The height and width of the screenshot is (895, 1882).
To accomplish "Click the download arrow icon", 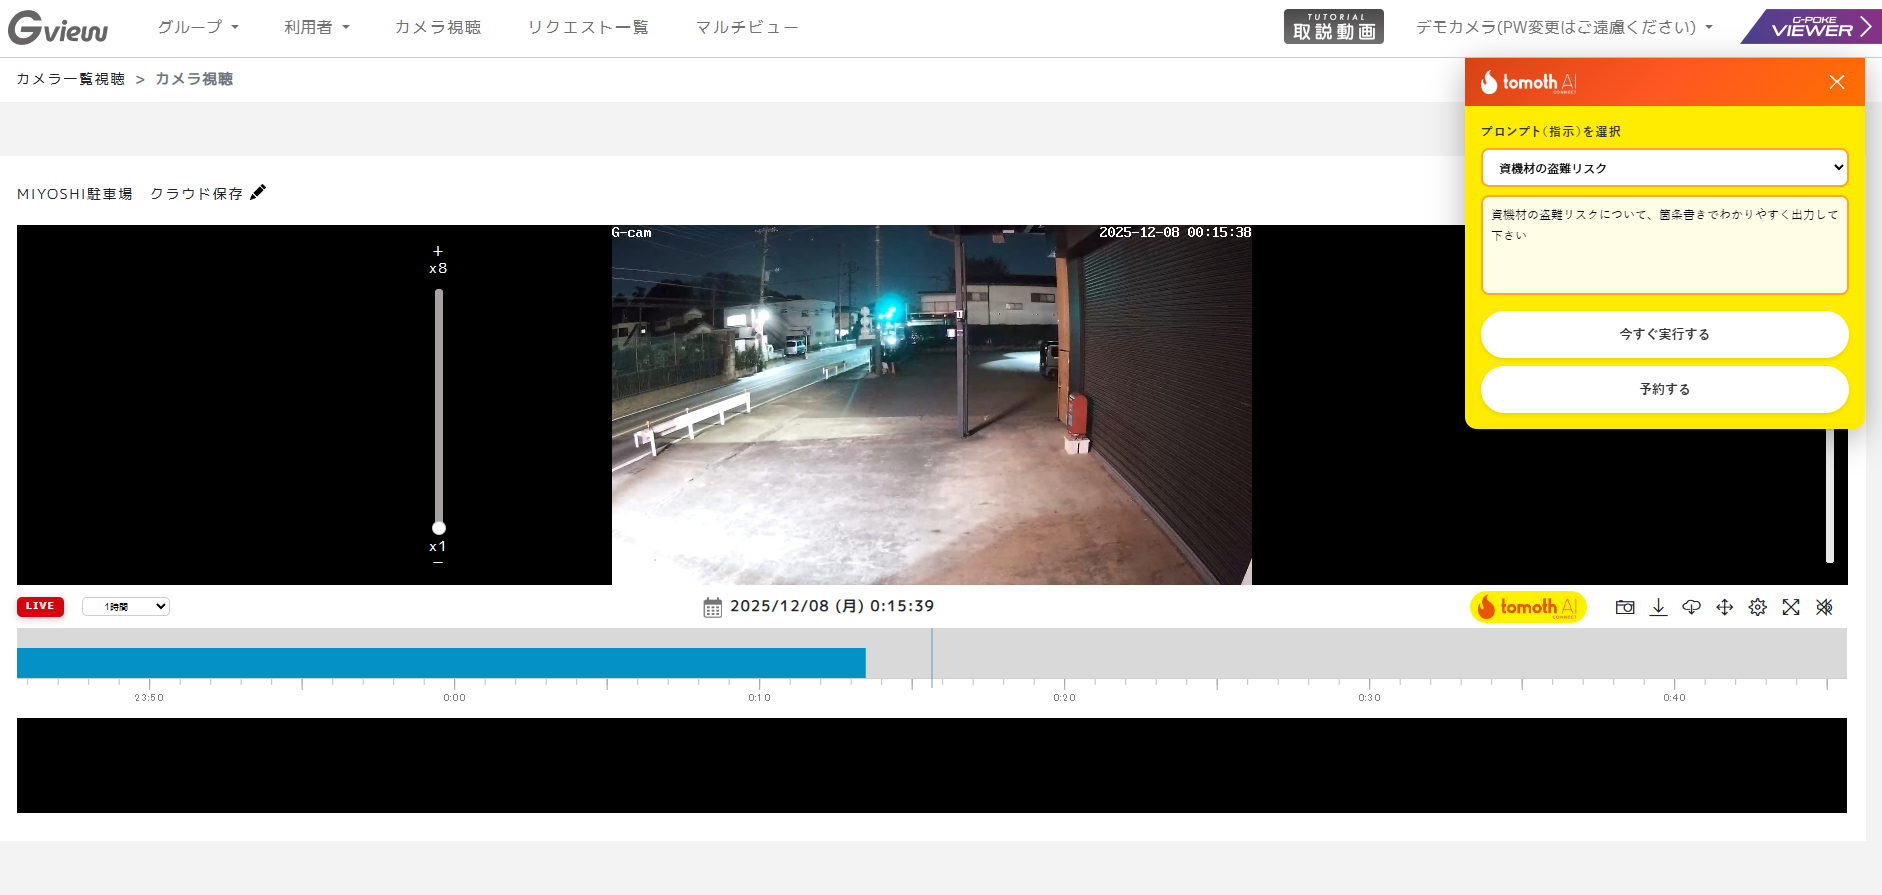I will 1658,607.
